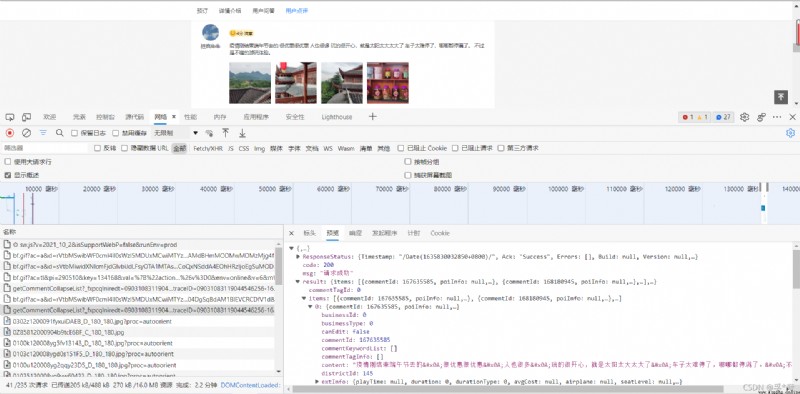The image size is (800, 394).
Task: Enable the 保留日志 preserve log checkbox
Action: pyautogui.click(x=74, y=133)
